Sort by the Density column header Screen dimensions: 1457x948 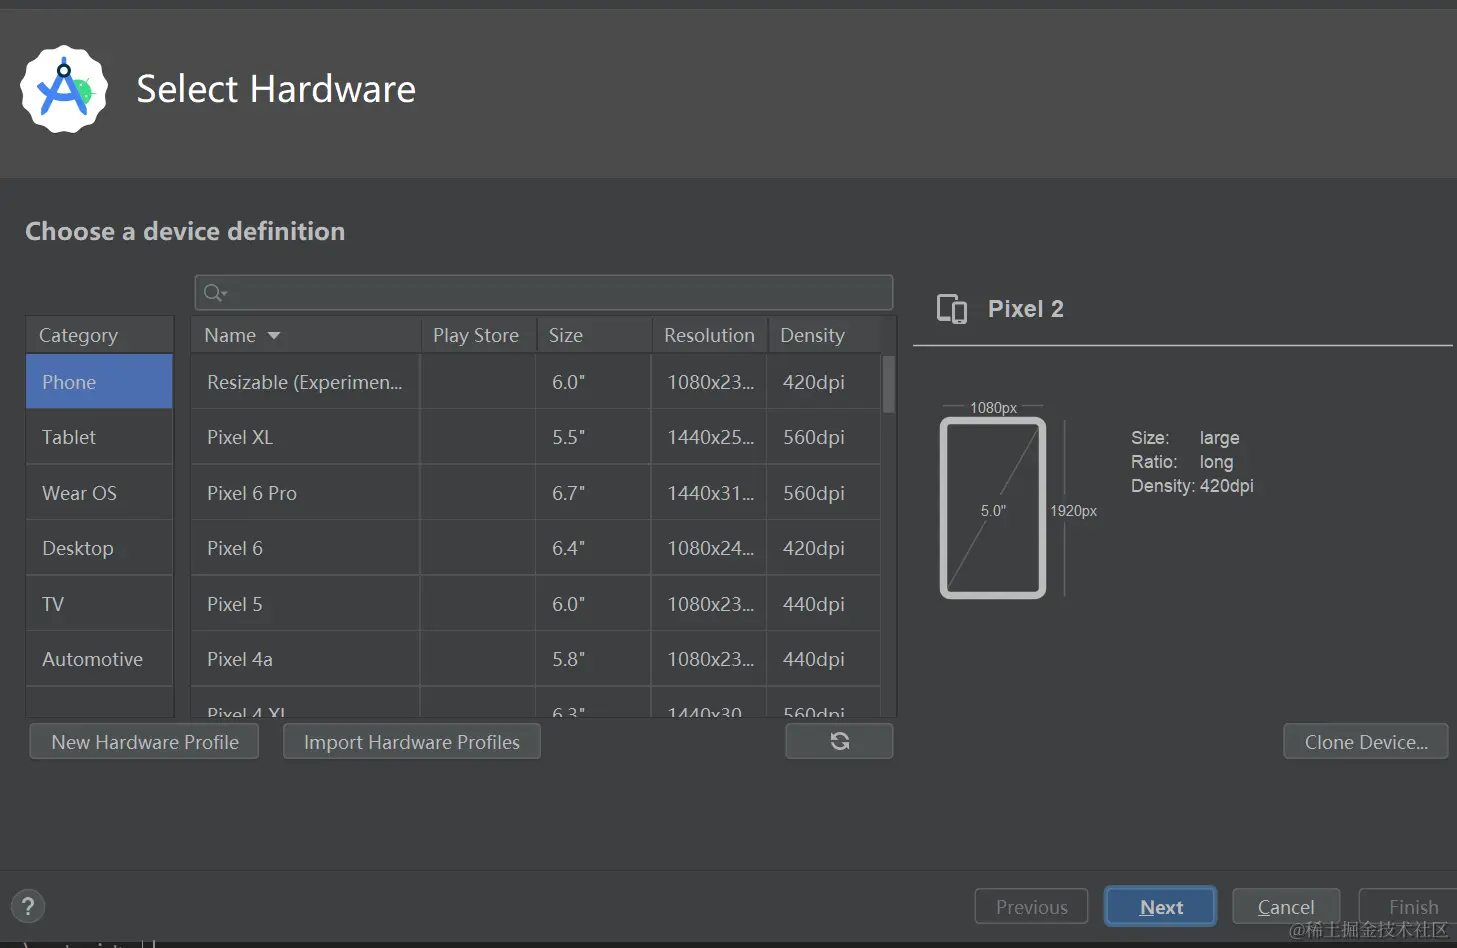tap(812, 336)
